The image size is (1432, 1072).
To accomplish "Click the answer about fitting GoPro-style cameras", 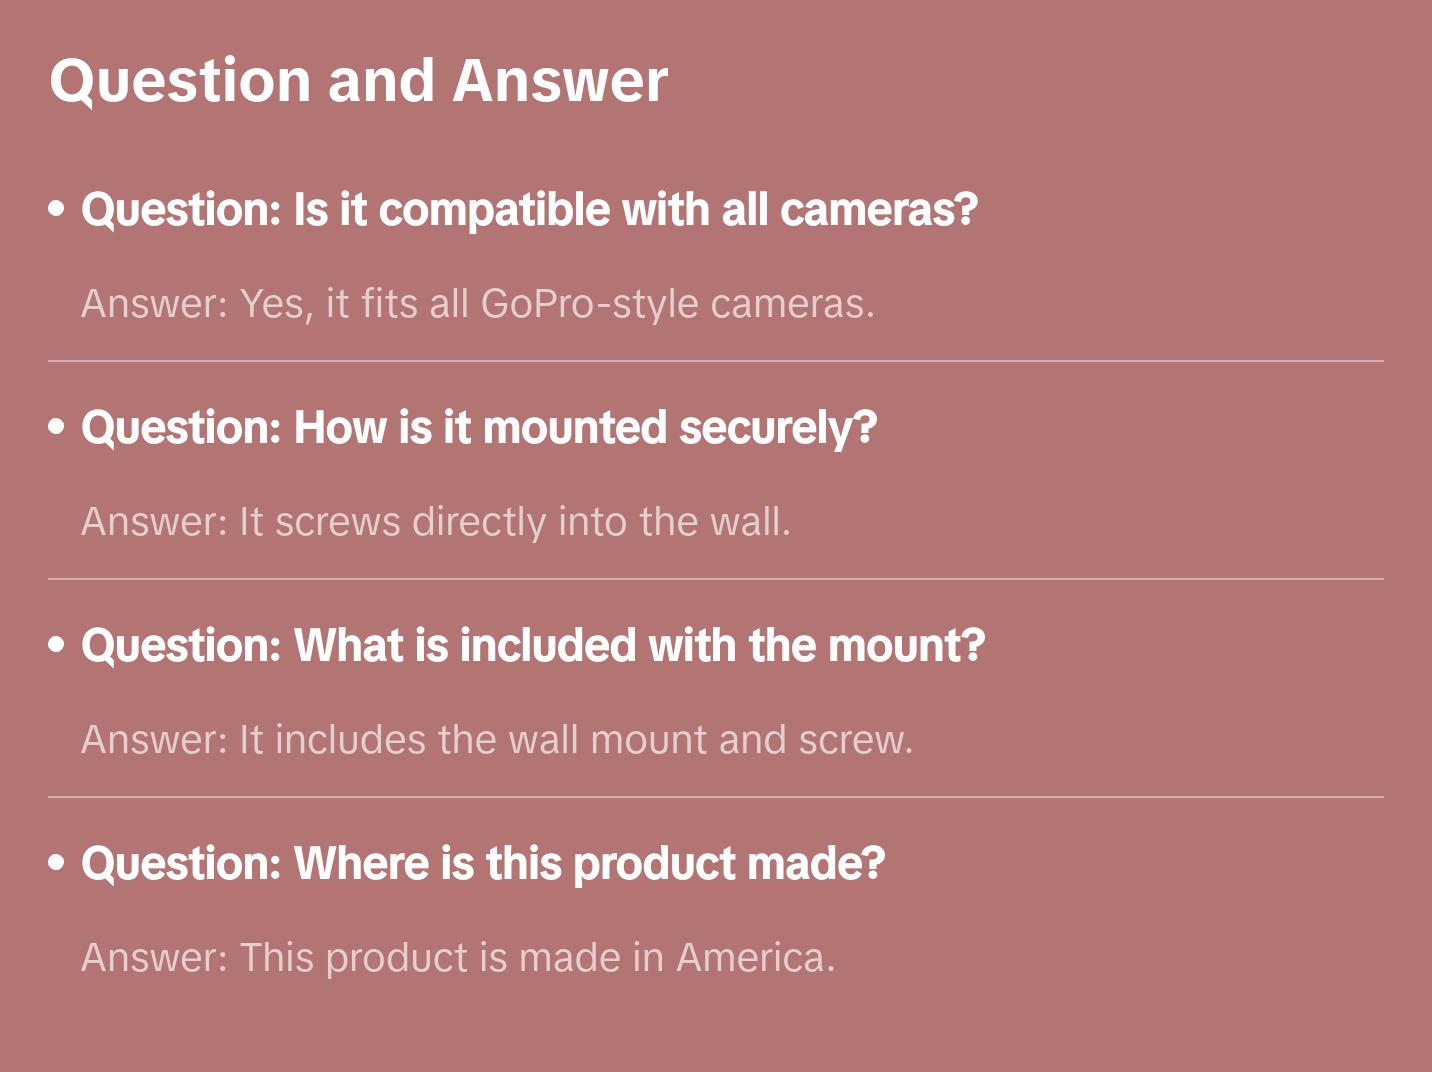I will [x=477, y=304].
